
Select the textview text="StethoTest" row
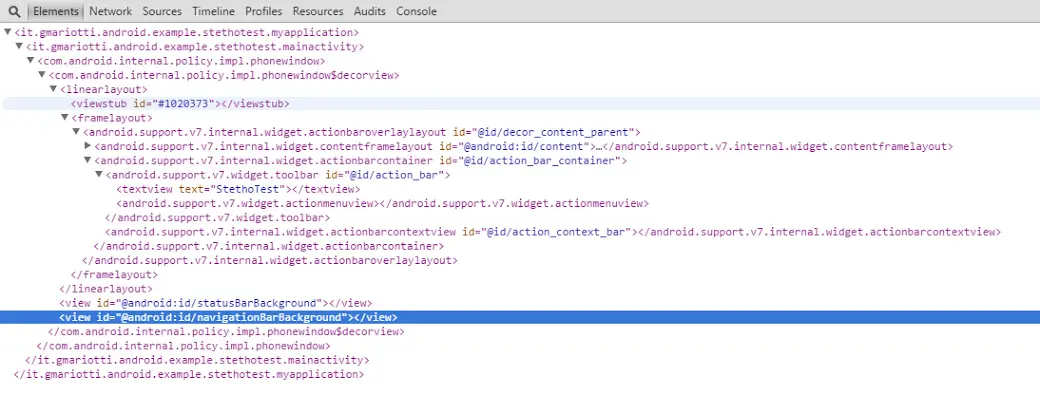pyautogui.click(x=238, y=189)
